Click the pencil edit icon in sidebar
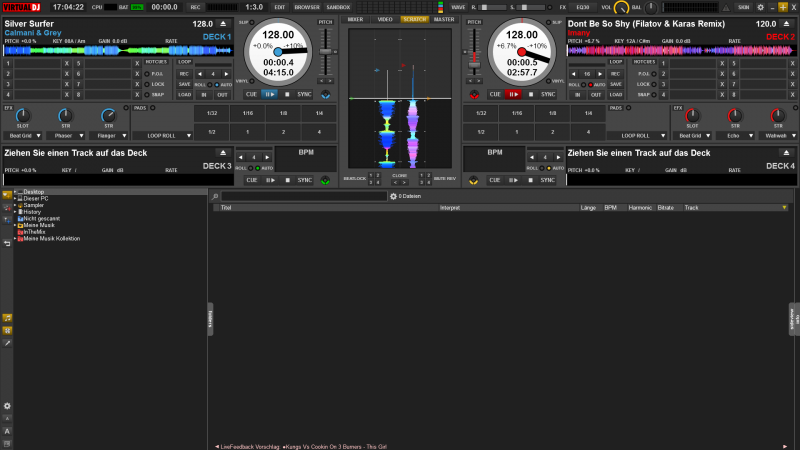This screenshot has width=800, height=450. (7, 343)
